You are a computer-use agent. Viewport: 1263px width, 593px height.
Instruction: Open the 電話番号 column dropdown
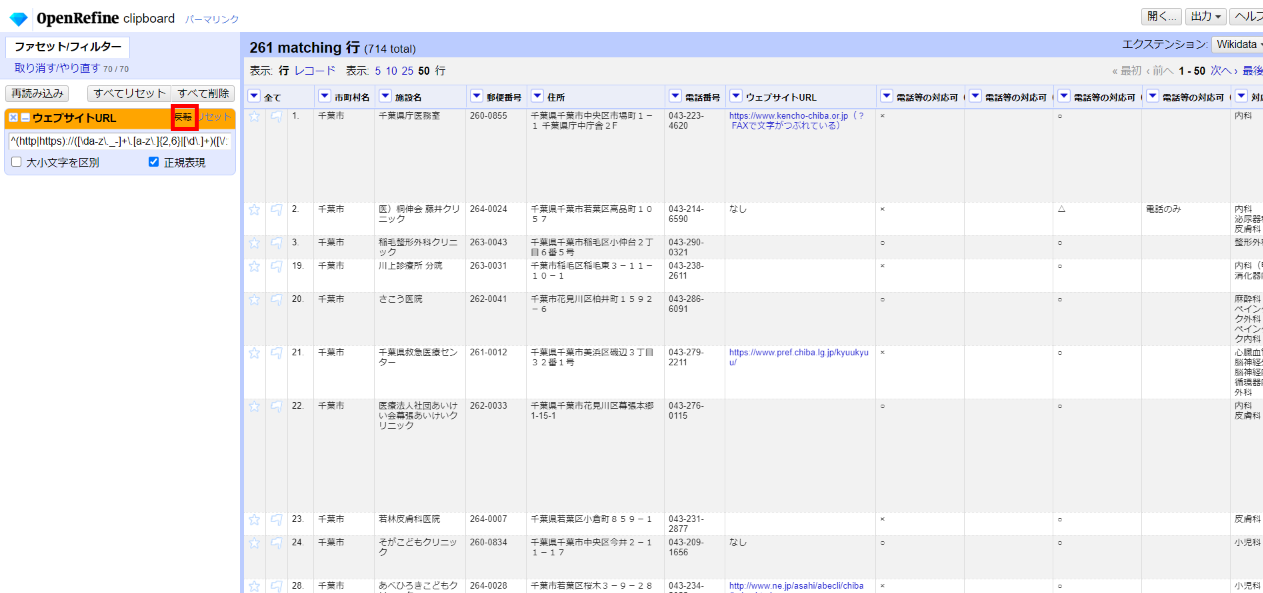[675, 97]
